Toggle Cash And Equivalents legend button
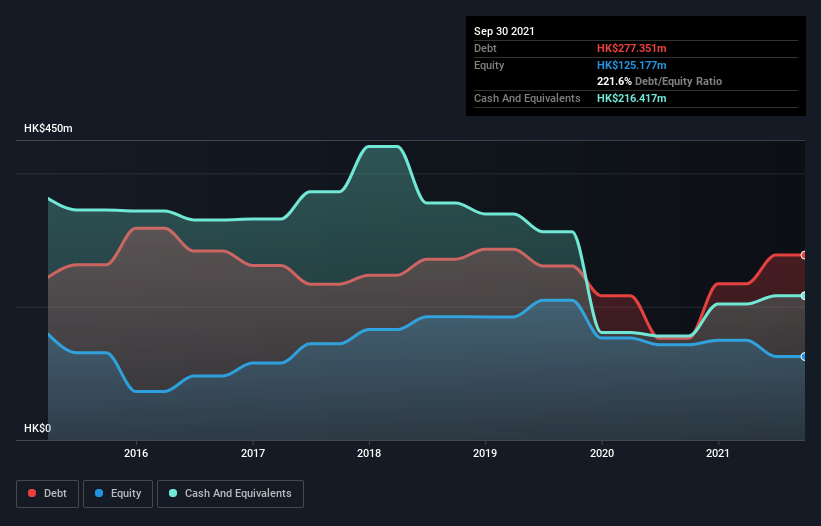Screen dimensions: 821x526 pyautogui.click(x=230, y=494)
